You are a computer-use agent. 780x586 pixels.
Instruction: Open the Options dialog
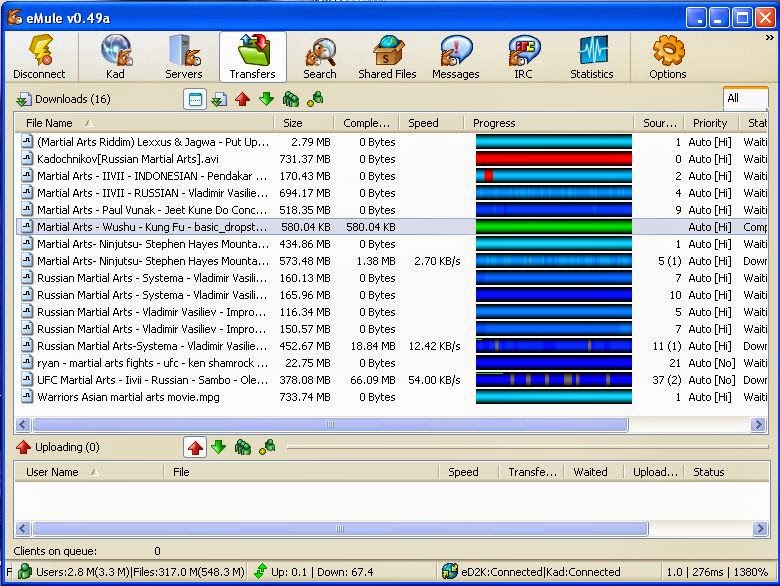tap(668, 57)
